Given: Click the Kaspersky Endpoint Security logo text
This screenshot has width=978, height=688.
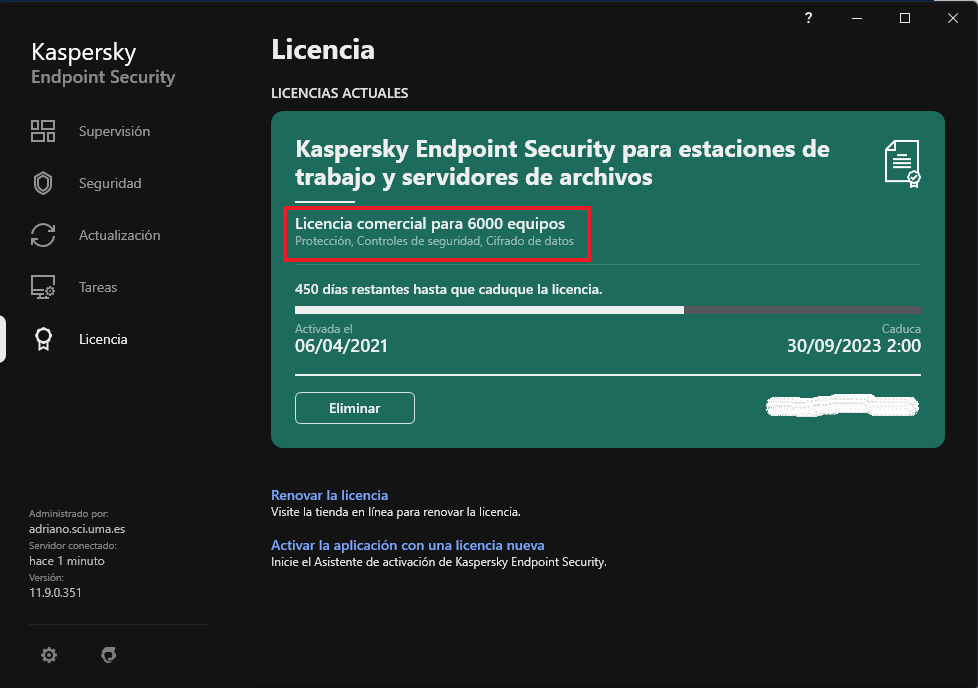Looking at the screenshot, I should 103,63.
